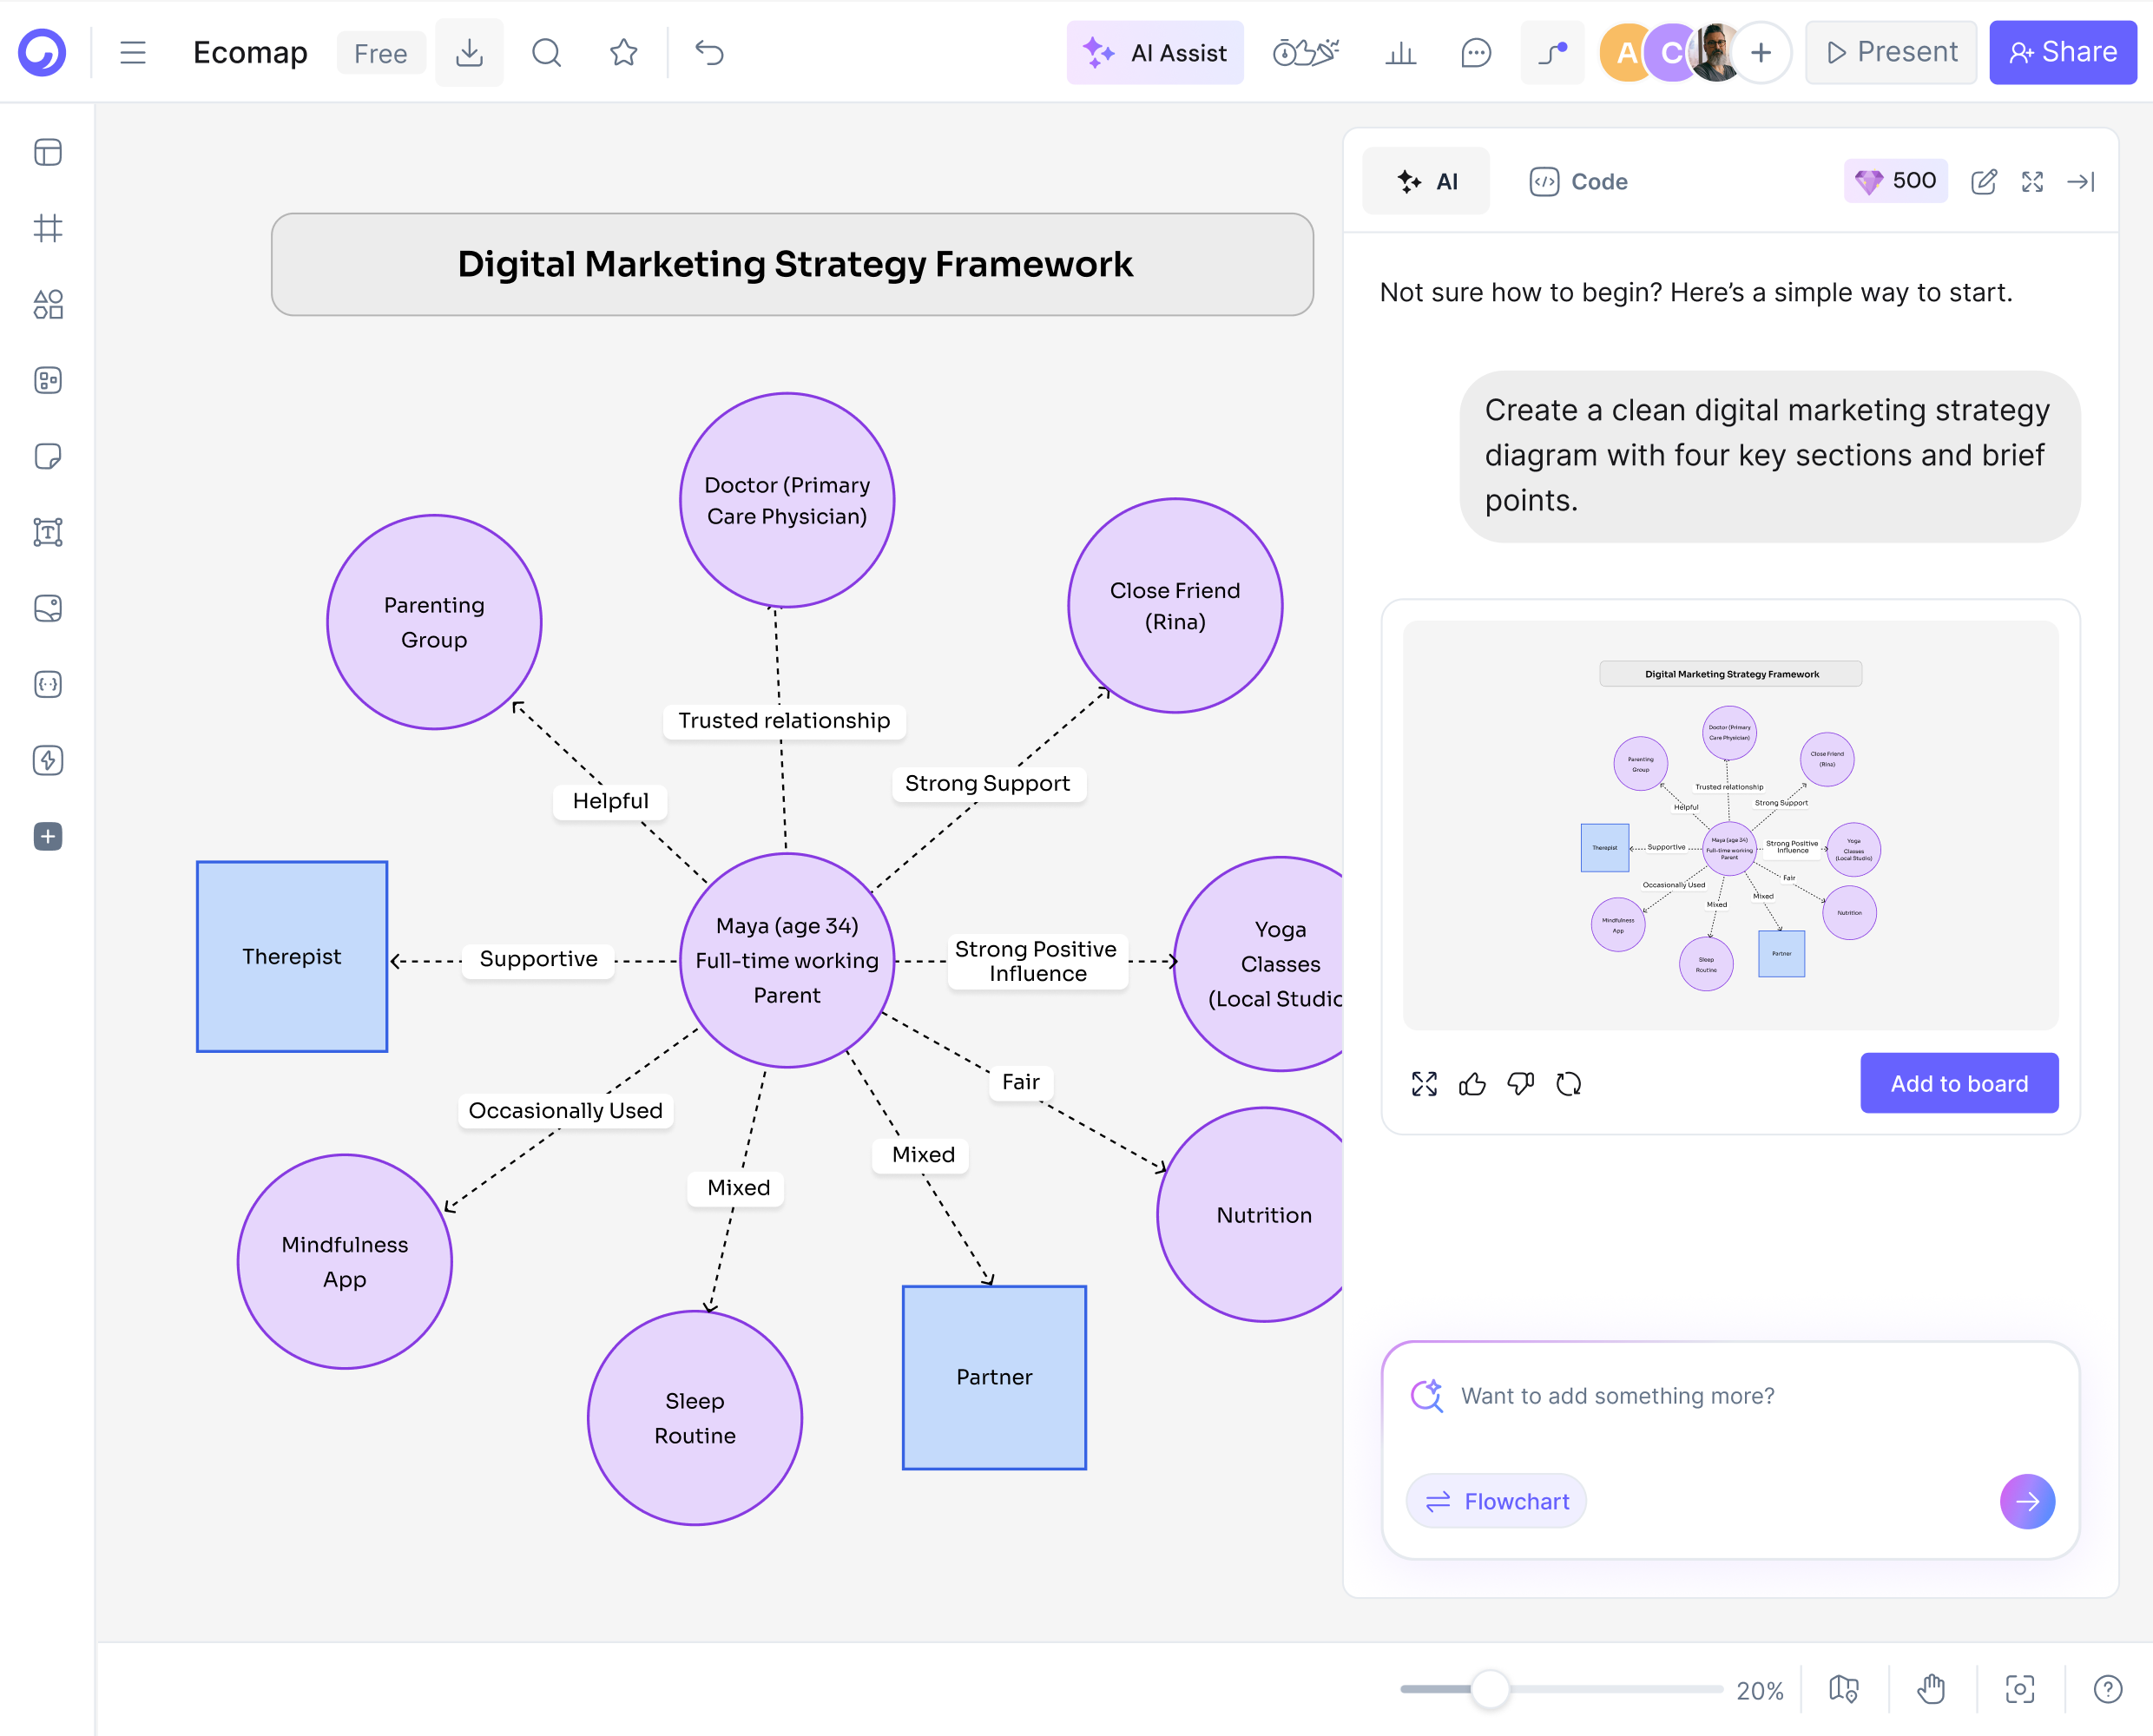Send the AI prompt with arrow button
Screen dimensions: 2153x1736
coord(2027,1500)
